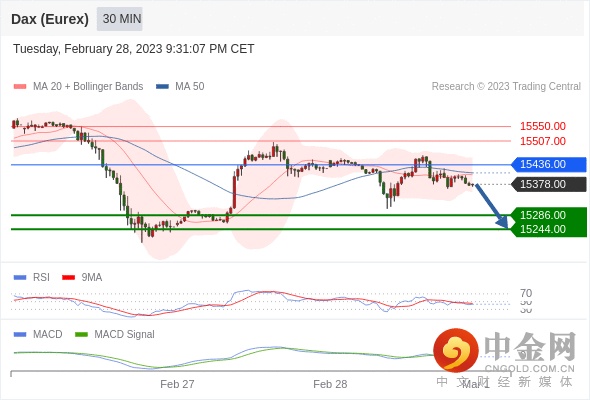Click the Feb 27 date axis label
This screenshot has width=590, height=400.
pos(177,384)
